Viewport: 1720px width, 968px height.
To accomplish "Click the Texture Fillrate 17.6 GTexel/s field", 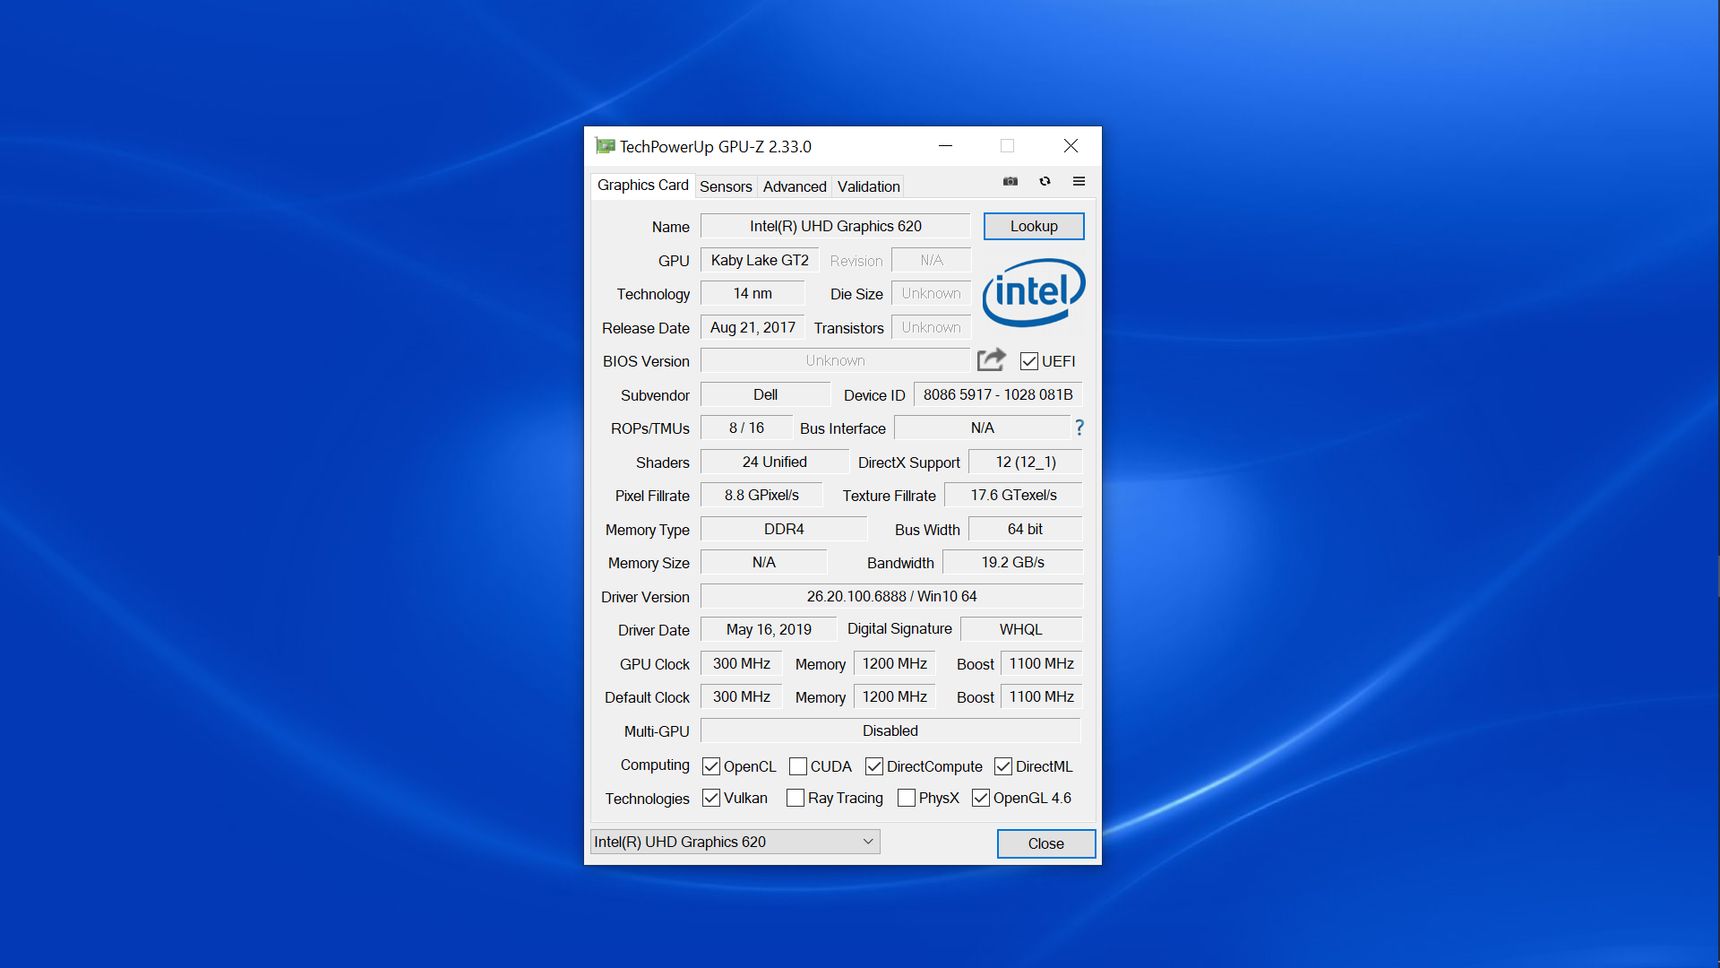I will (1014, 495).
